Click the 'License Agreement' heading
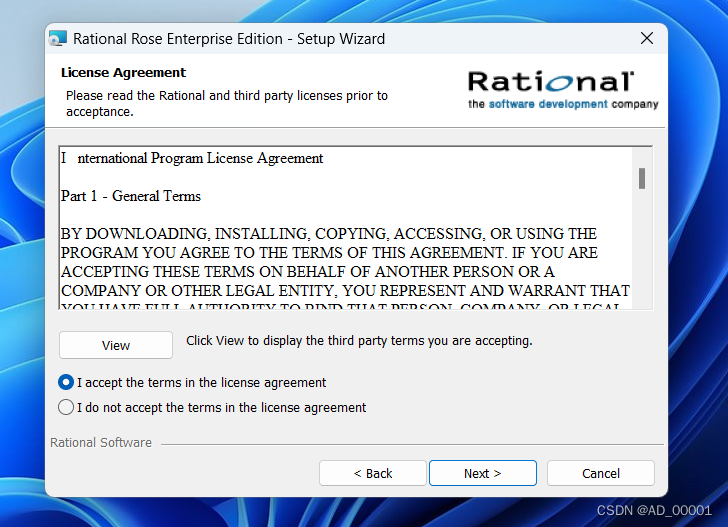Viewport: 728px width, 527px height. [x=123, y=72]
